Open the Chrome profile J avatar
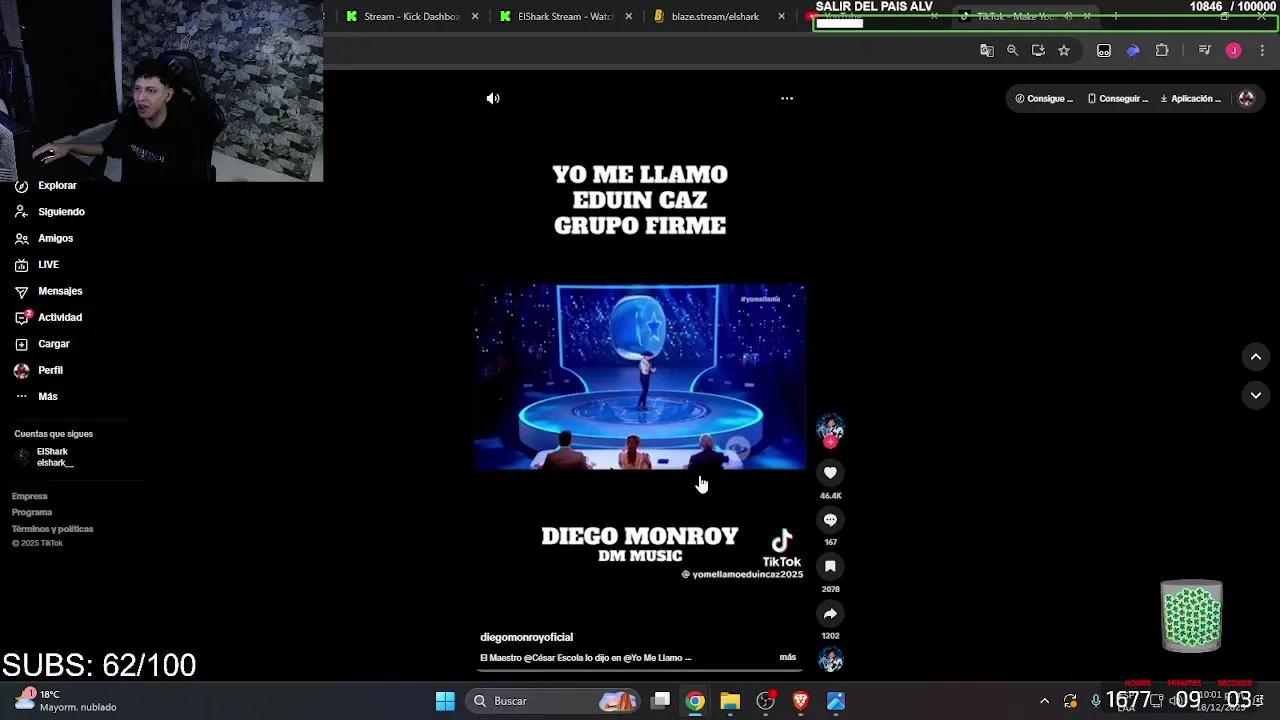The height and width of the screenshot is (720, 1280). pyautogui.click(x=1233, y=50)
